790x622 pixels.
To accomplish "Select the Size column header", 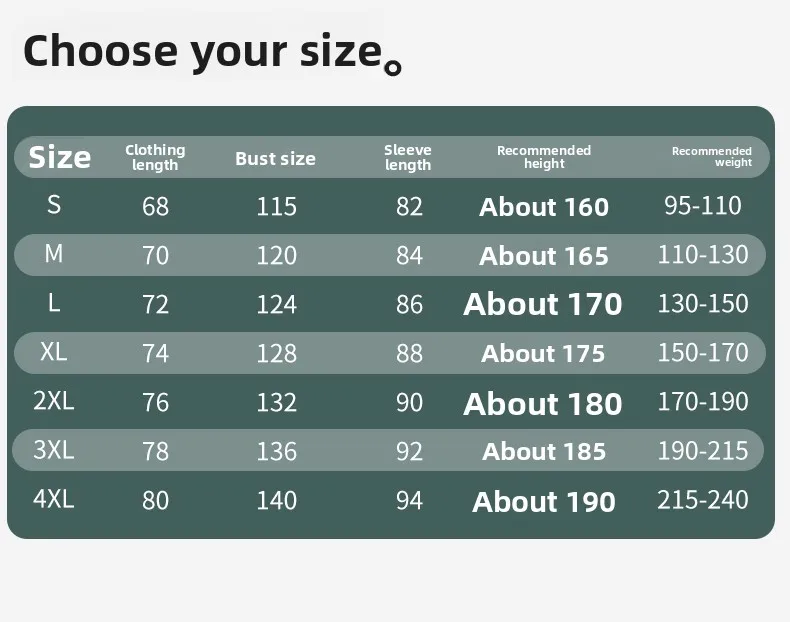I will pyautogui.click(x=59, y=157).
